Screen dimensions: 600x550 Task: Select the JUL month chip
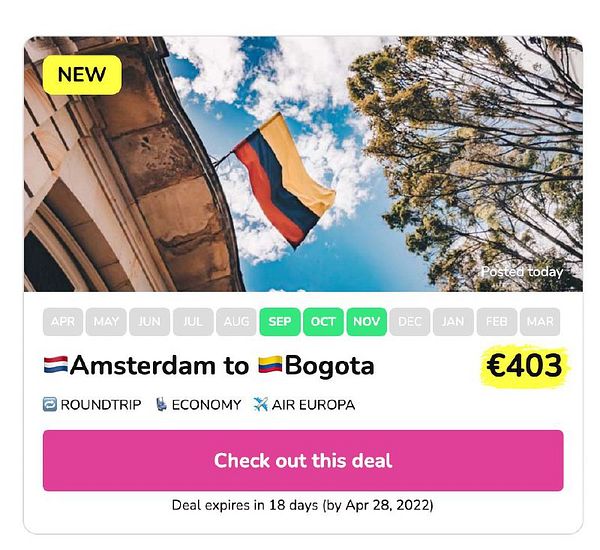click(x=193, y=322)
